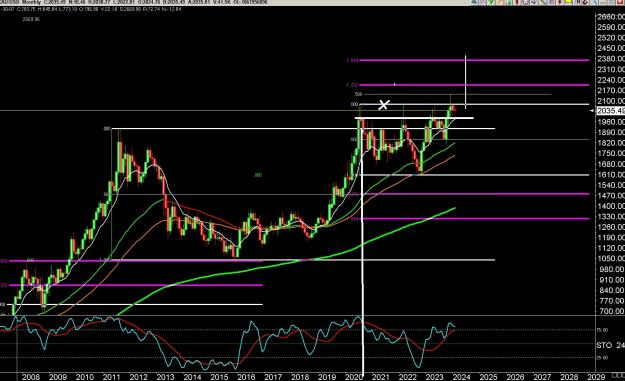The height and width of the screenshot is (381, 625).
Task: Click the 2013 label on time axis
Action: click(x=165, y=377)
